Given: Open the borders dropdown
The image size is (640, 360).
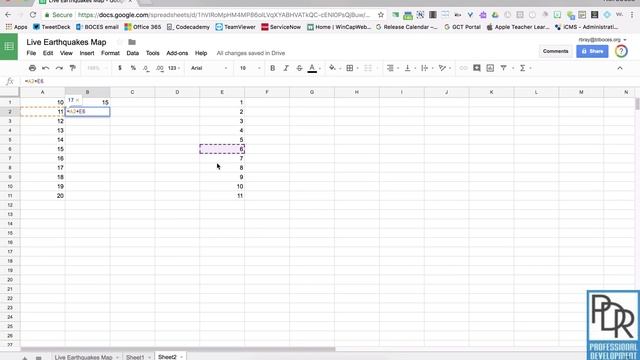Looking at the screenshot, I should coord(351,68).
